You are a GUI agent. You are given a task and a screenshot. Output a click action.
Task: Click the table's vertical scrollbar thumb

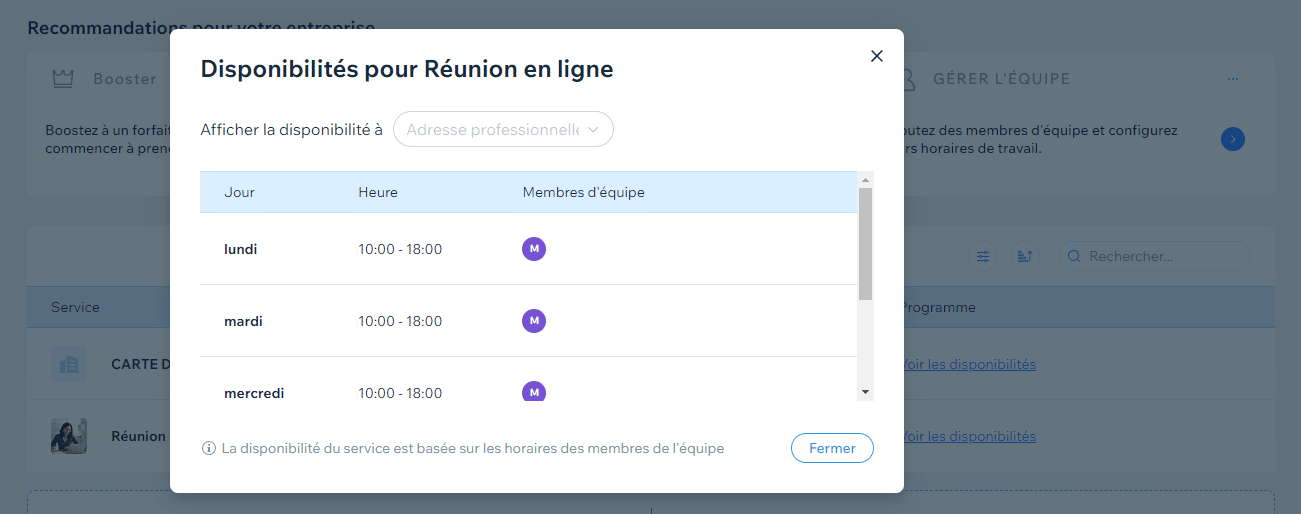[866, 243]
